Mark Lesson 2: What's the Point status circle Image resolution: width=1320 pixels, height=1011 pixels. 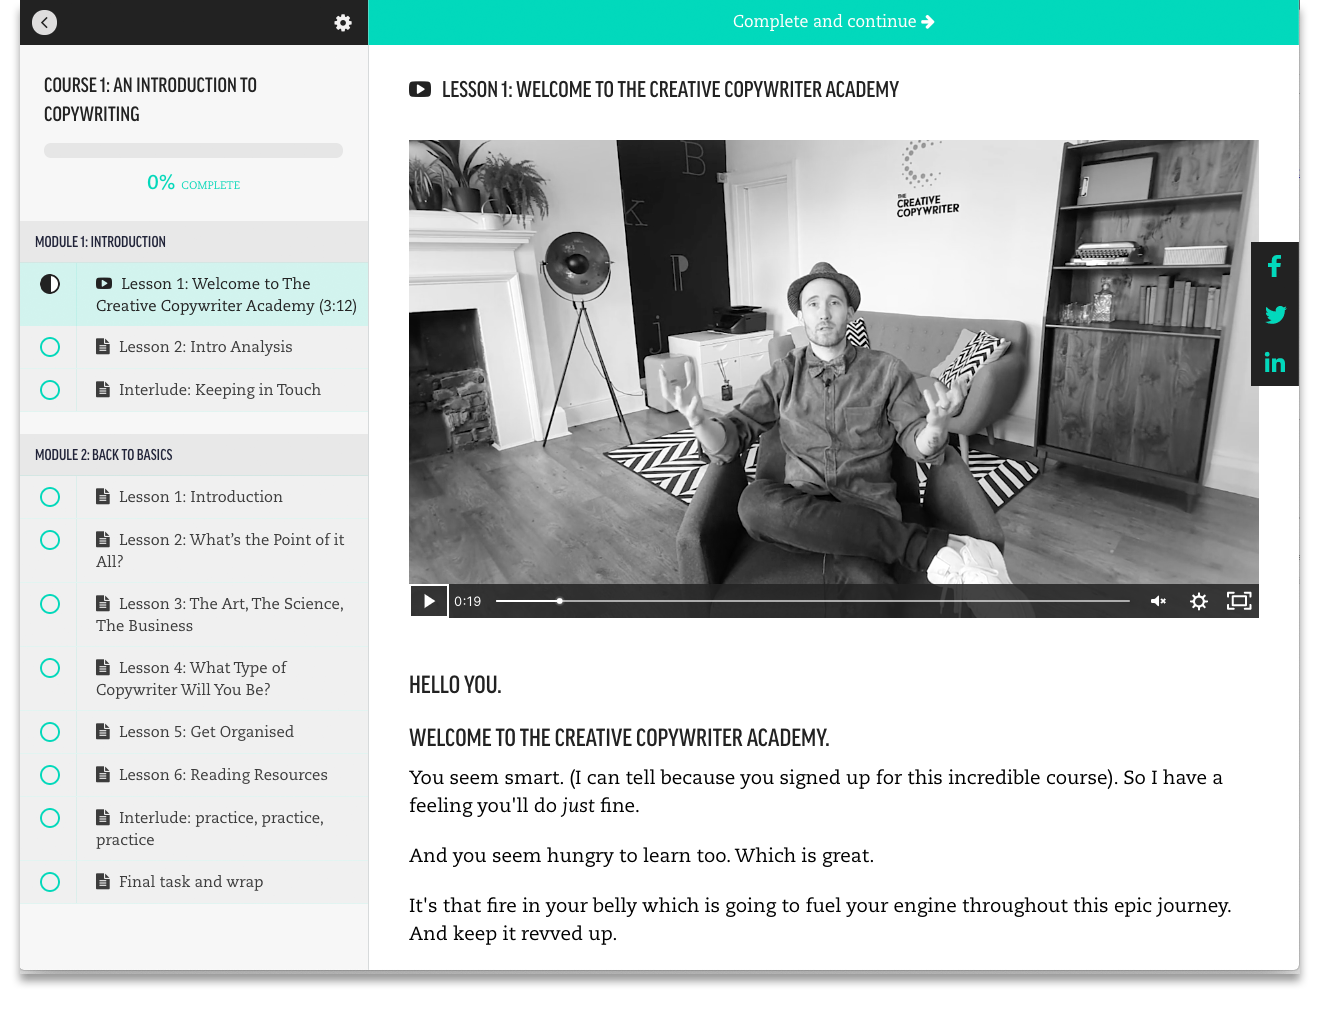50,540
